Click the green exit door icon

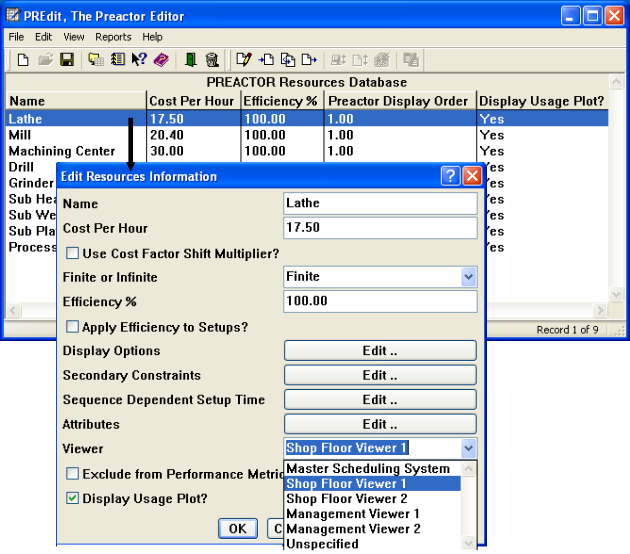[190, 60]
